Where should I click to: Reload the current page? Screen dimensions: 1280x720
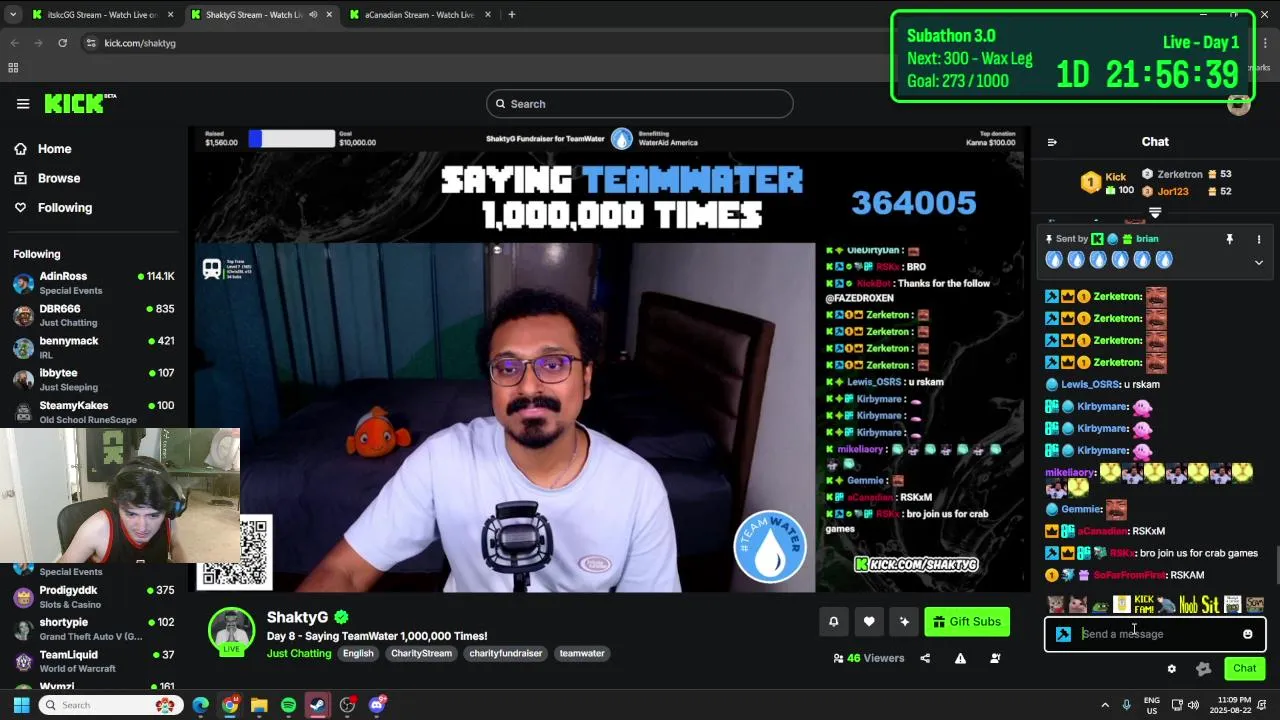62,43
